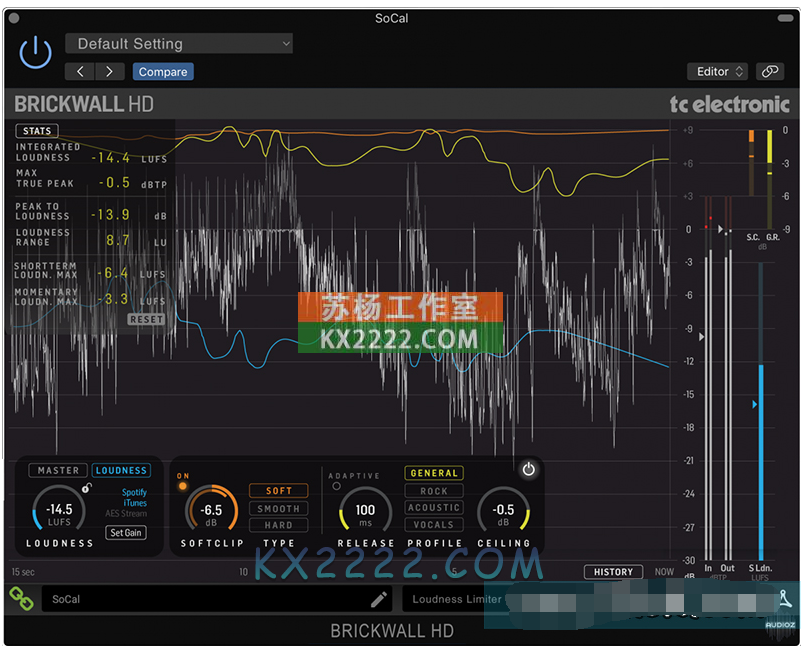Click the BRICKWALL HD title logo
Image resolution: width=801 pixels, height=646 pixels.
pos(84,104)
